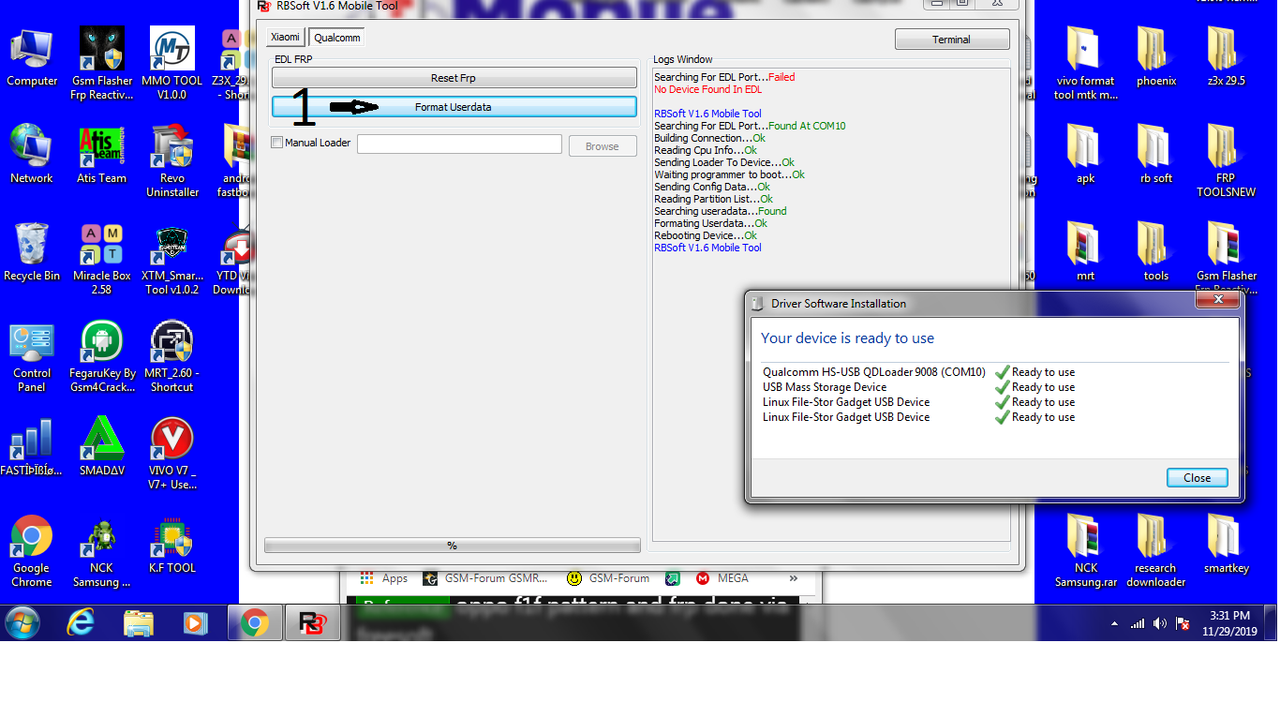
Task: Open NCK Samsung shortcut on left
Action: tap(101, 551)
